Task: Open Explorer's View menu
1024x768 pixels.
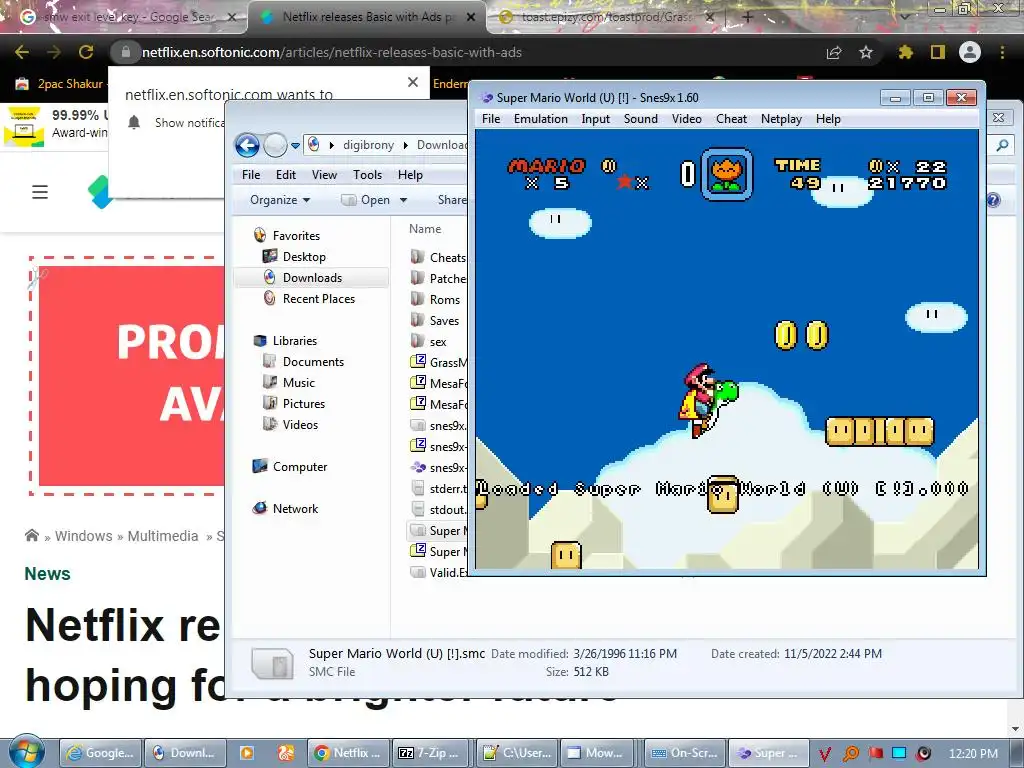Action: pos(324,174)
